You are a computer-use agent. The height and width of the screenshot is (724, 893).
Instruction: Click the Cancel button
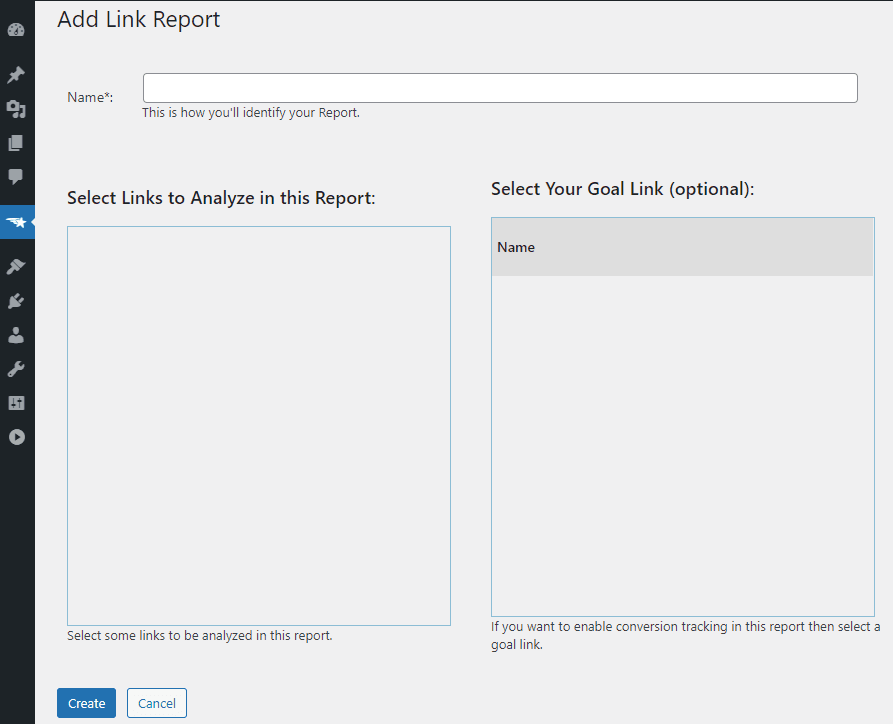click(x=157, y=703)
